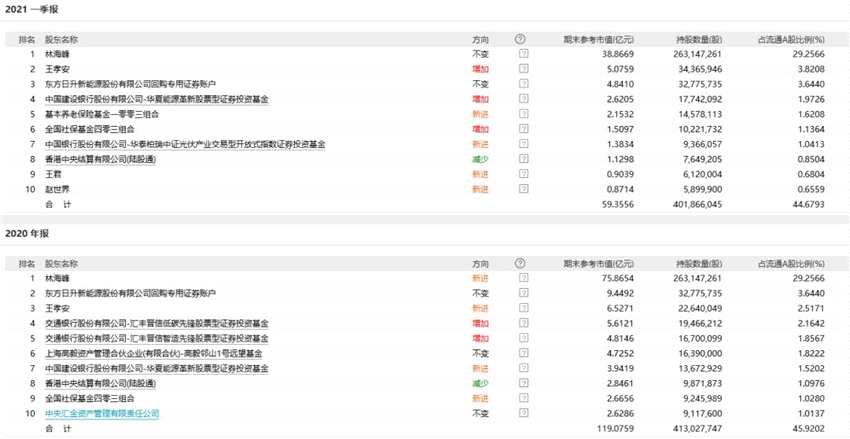Open the blue 中央汇金资产管理有限责任公司 link
This screenshot has height=439, width=850.
(102, 413)
